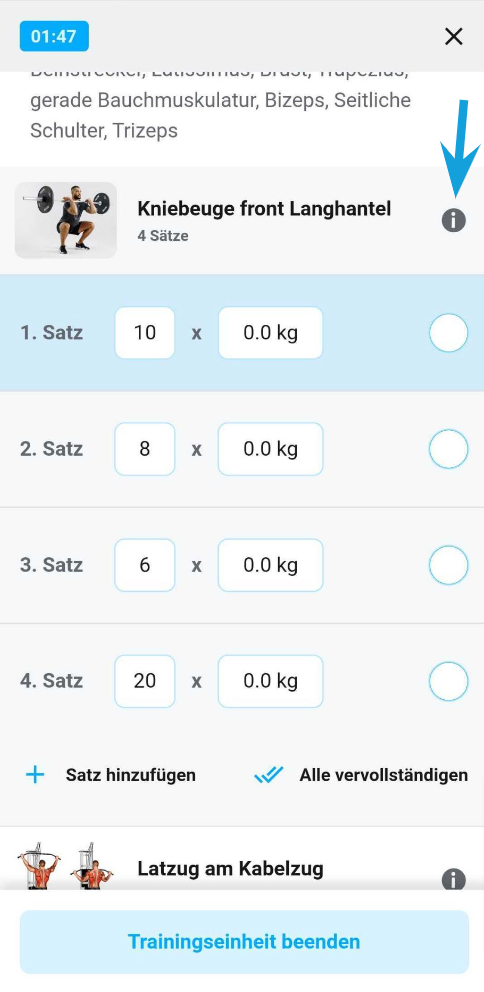Edit the repetitions field of 2. Satz
Viewport: 484px width, 992px height.
(145, 449)
